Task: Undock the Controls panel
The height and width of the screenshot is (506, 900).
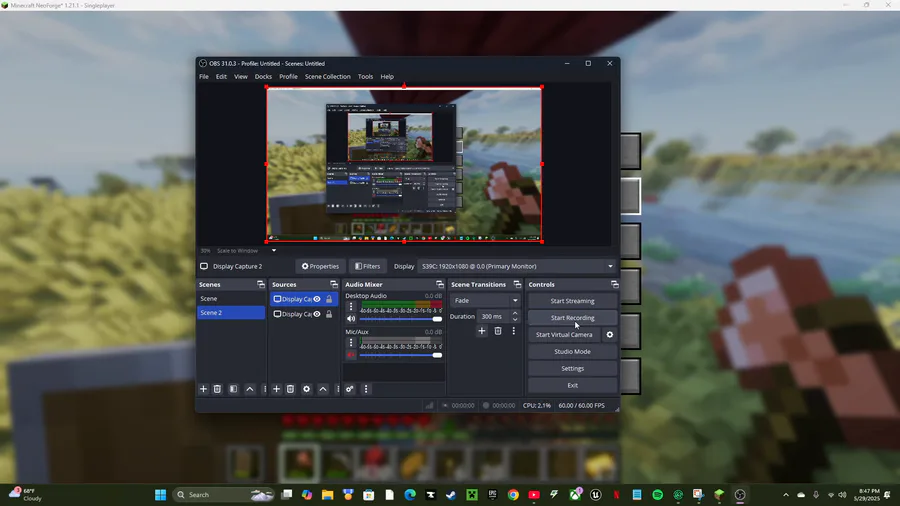Action: [x=615, y=285]
